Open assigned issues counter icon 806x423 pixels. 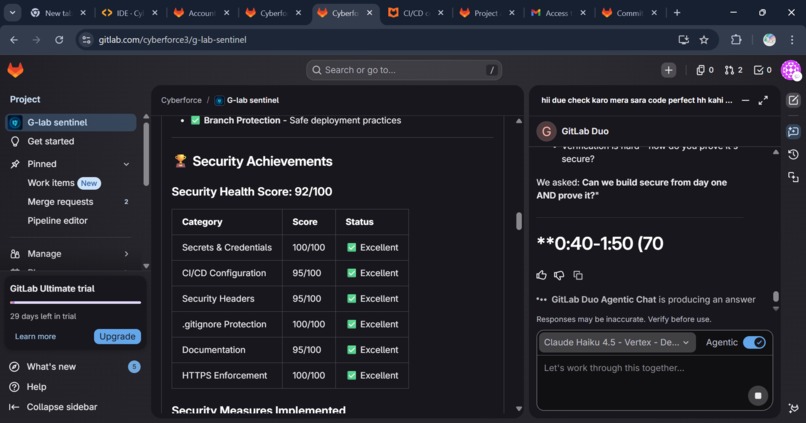(x=705, y=70)
